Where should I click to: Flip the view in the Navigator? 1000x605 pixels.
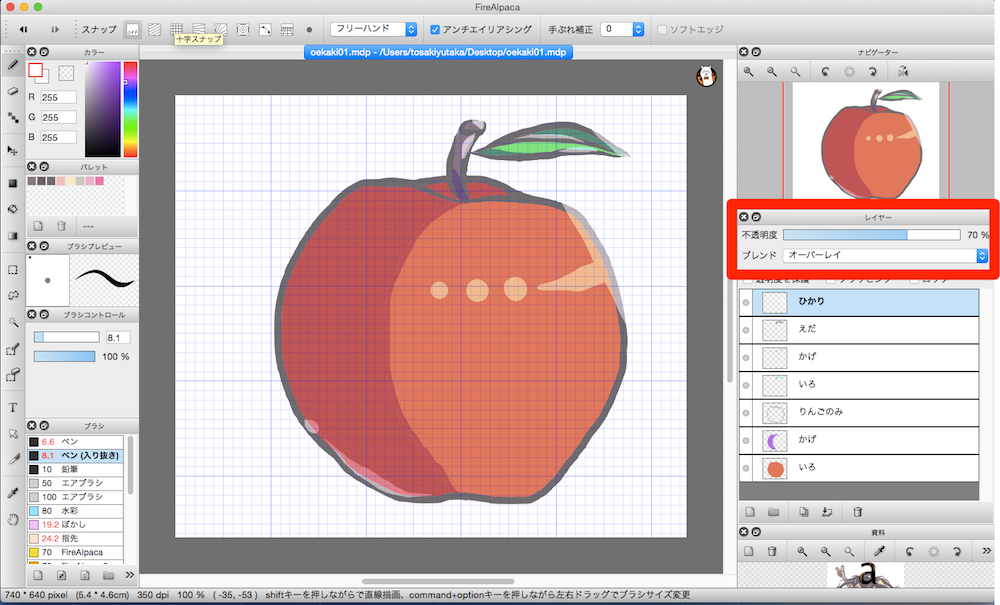(x=902, y=72)
